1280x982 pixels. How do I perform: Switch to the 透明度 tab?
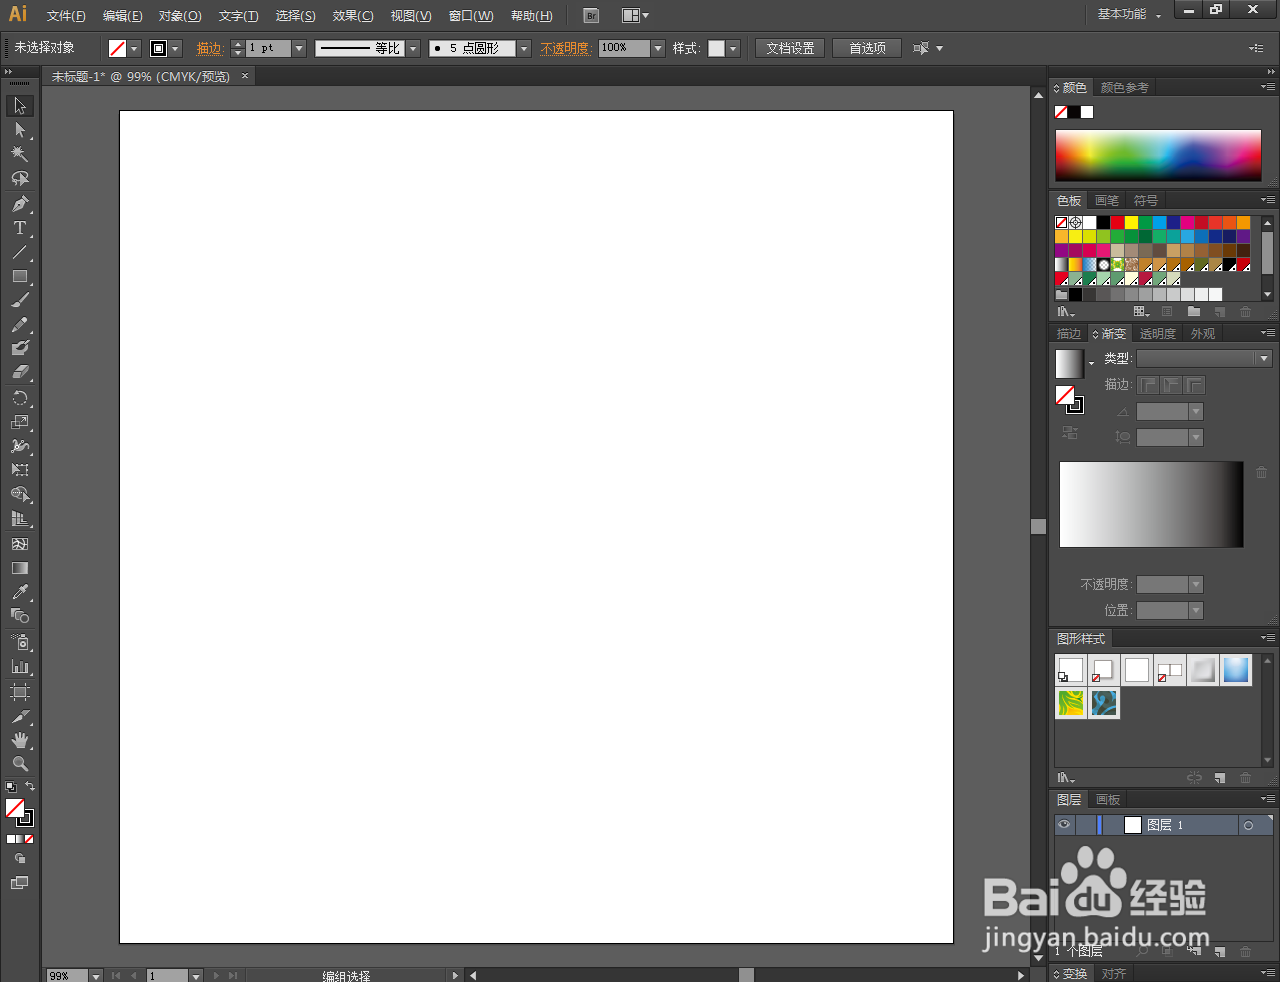1157,334
